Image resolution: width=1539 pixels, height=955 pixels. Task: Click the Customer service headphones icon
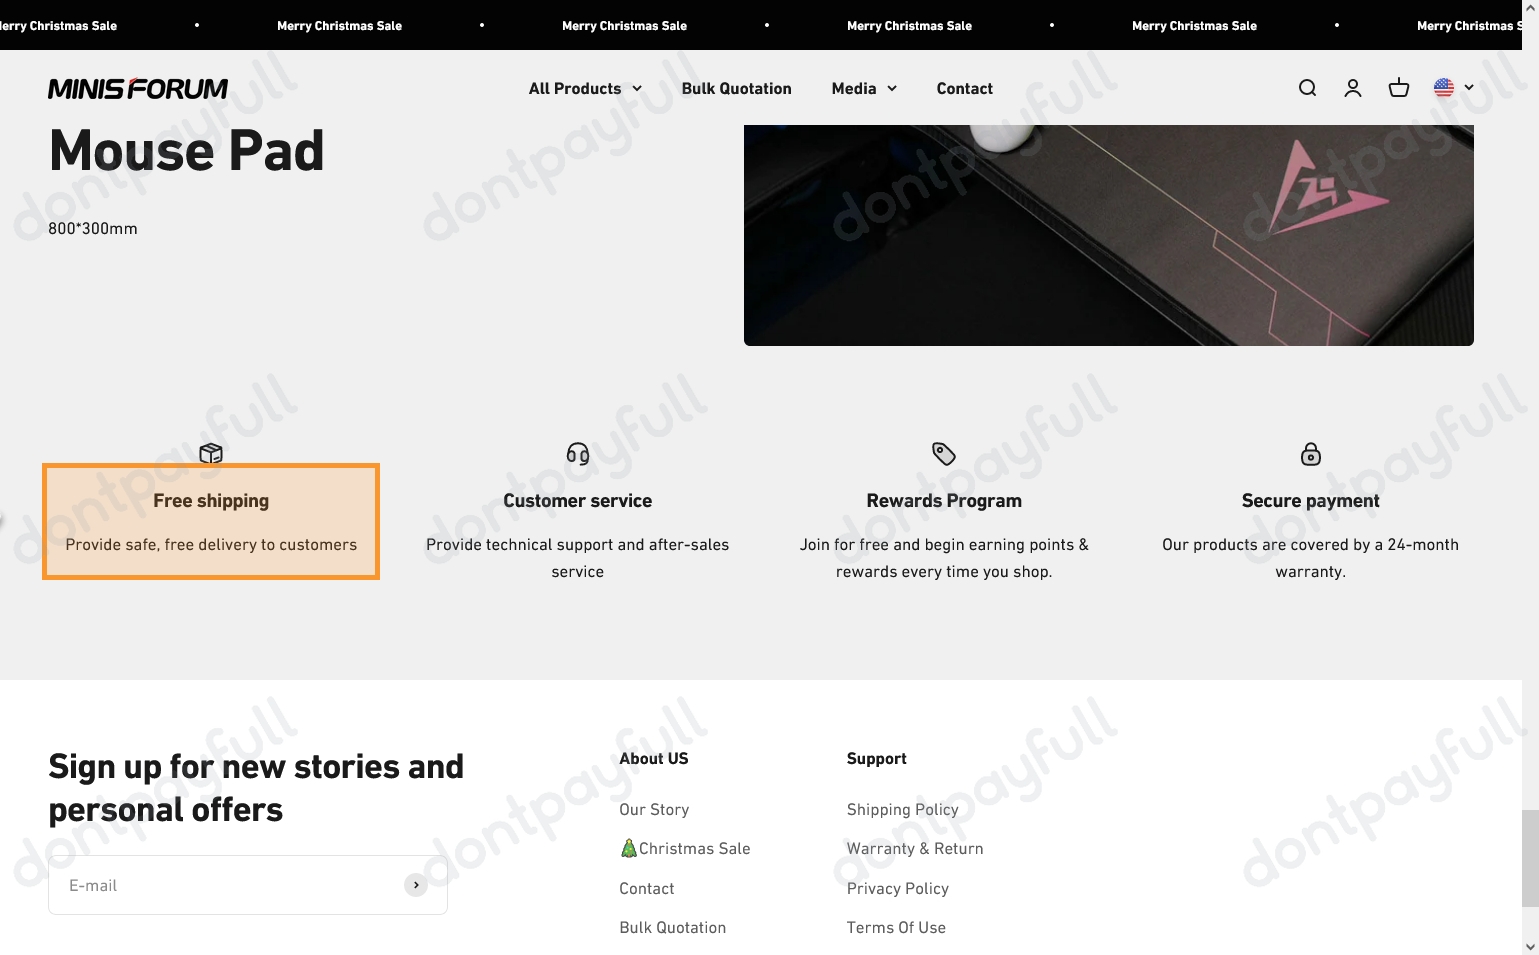pos(577,454)
